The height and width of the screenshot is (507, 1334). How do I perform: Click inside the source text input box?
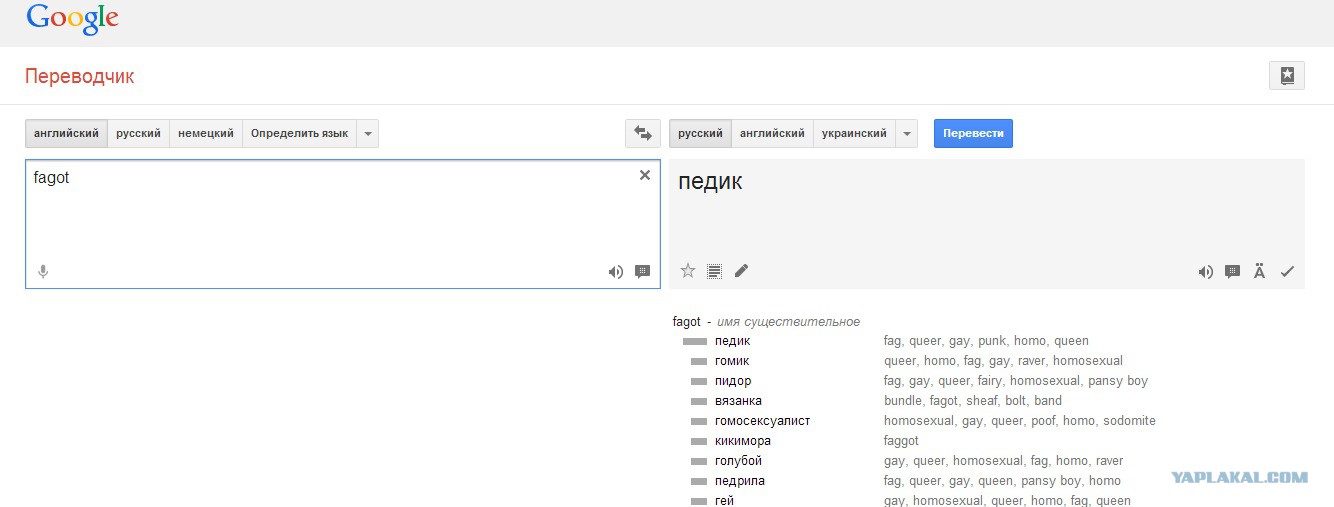[343, 224]
